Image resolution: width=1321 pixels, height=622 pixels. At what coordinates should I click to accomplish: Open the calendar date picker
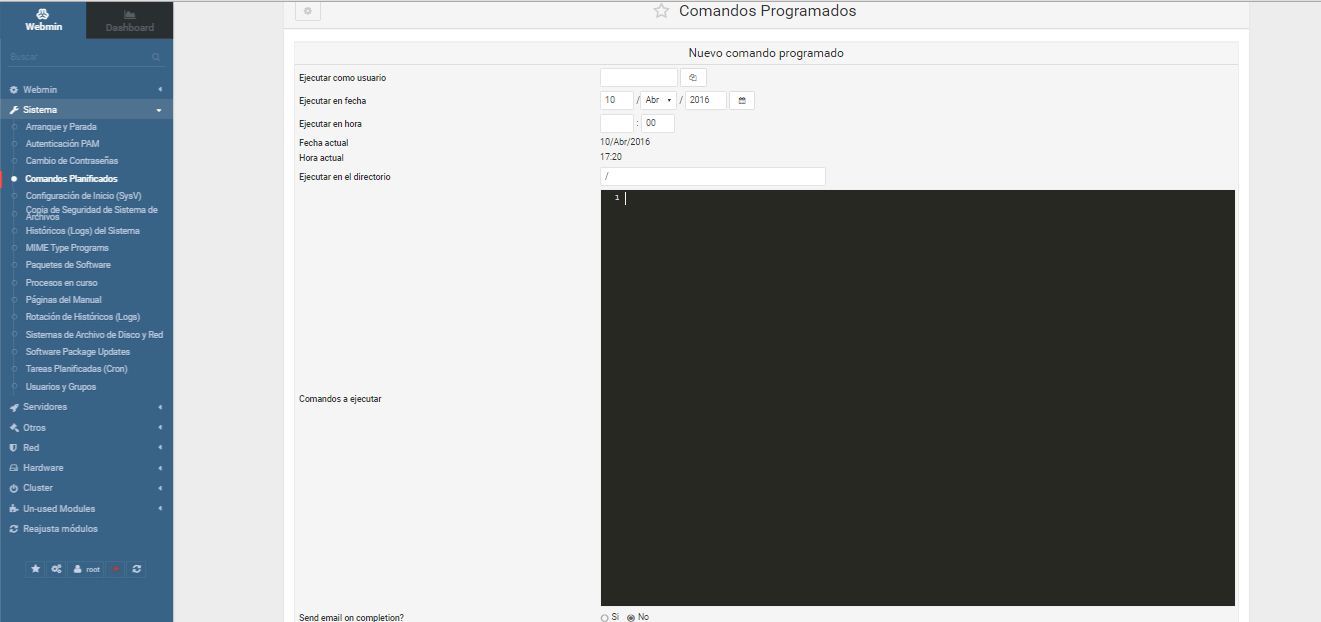coord(742,100)
